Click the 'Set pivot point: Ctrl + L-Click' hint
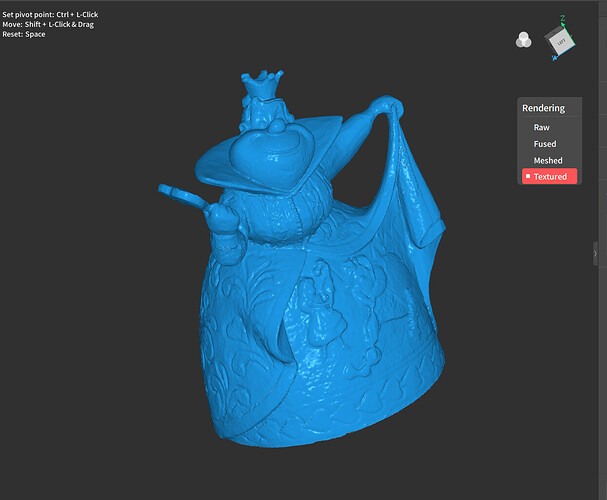 tap(50, 15)
